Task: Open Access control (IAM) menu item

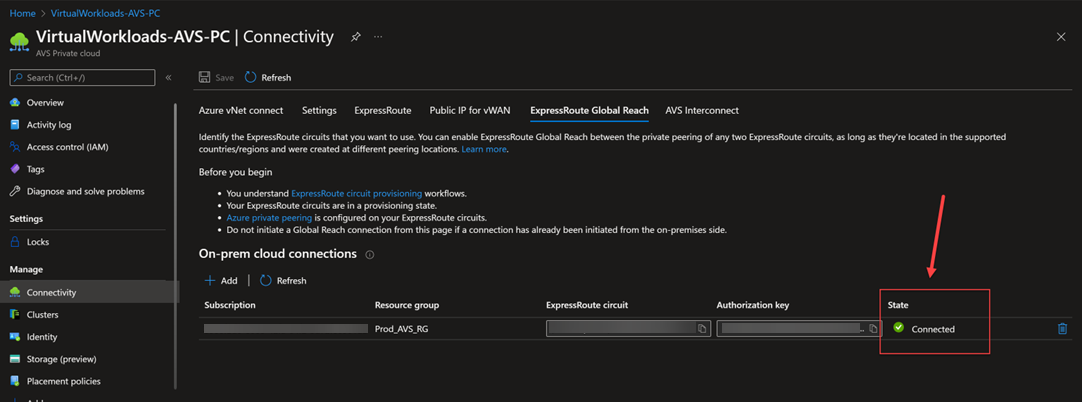Action: click(68, 147)
